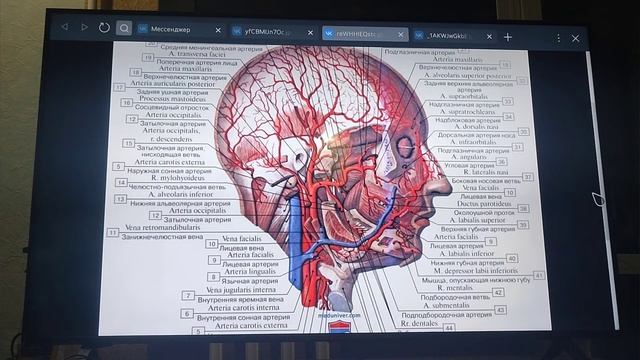Open the search magnifier button
This screenshot has width=640, height=360.
[124, 28]
